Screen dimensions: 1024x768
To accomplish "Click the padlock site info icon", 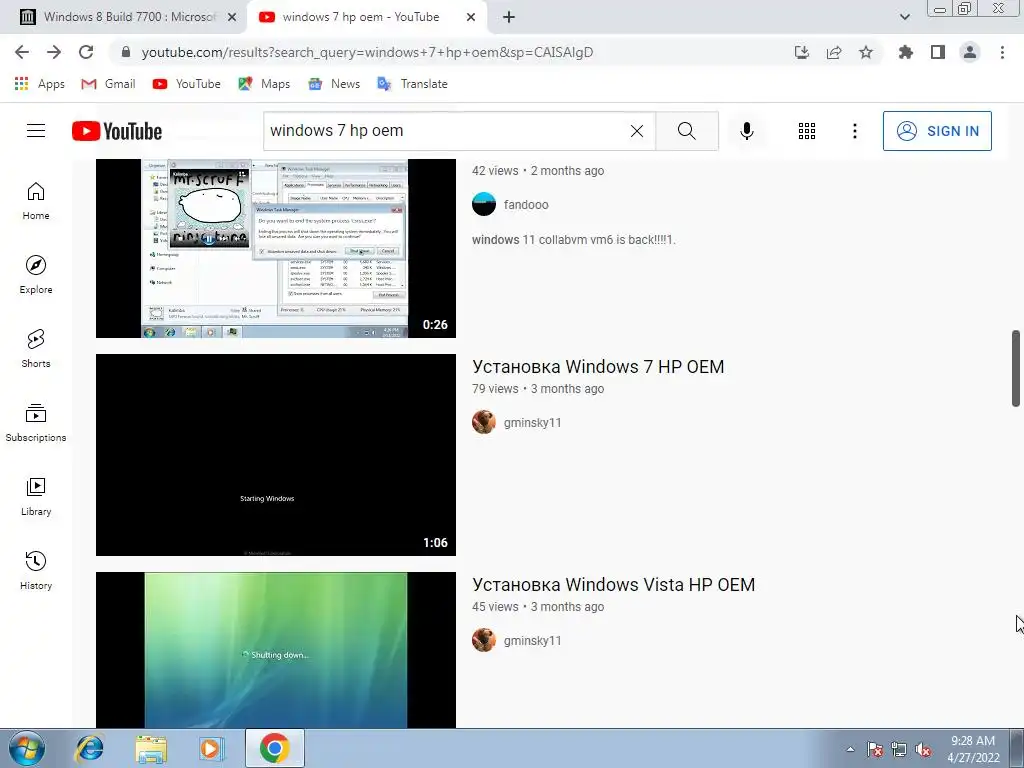I will pos(126,52).
